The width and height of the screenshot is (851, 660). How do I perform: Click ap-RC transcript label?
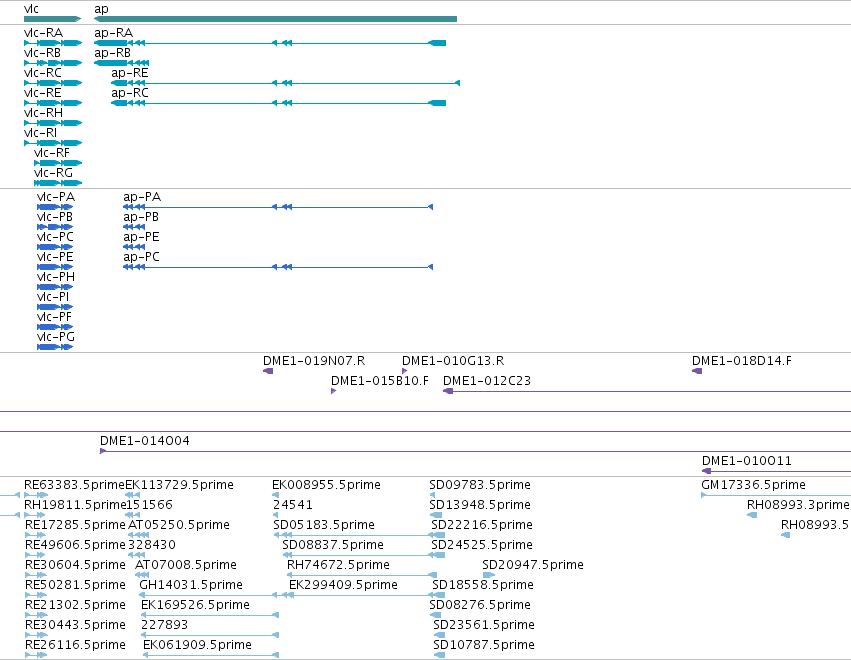coord(130,93)
